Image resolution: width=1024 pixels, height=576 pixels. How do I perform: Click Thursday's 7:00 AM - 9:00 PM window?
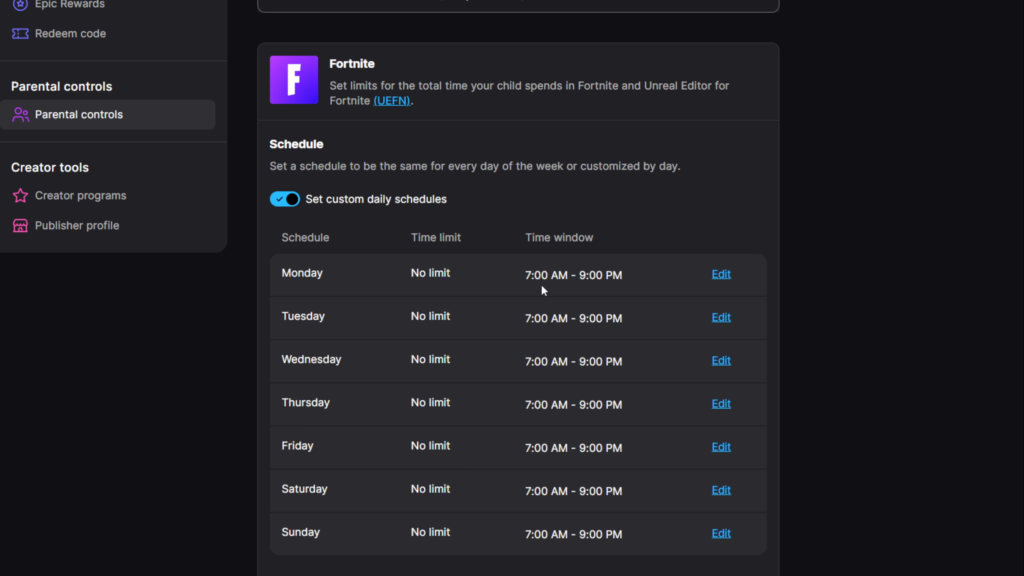pos(573,404)
